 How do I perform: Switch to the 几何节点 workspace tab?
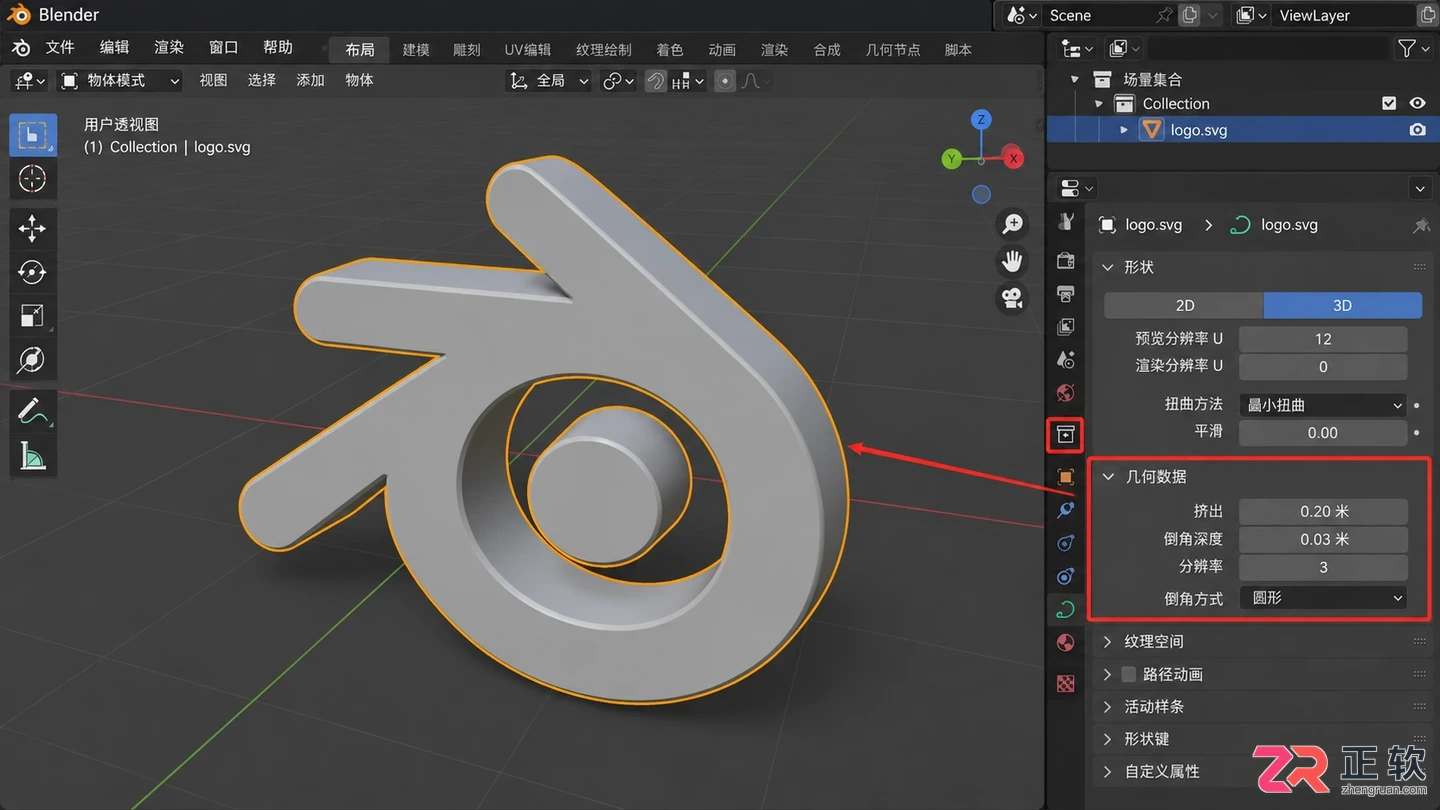click(x=893, y=49)
